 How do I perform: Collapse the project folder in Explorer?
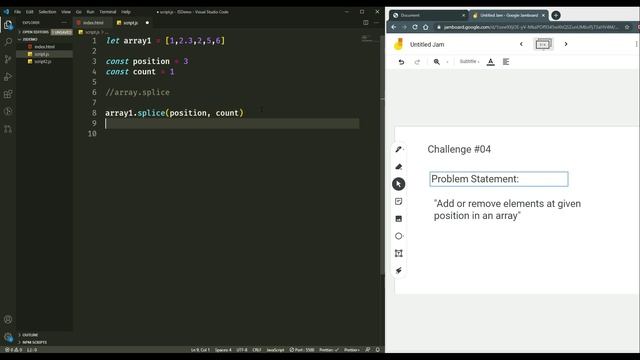coord(29,39)
